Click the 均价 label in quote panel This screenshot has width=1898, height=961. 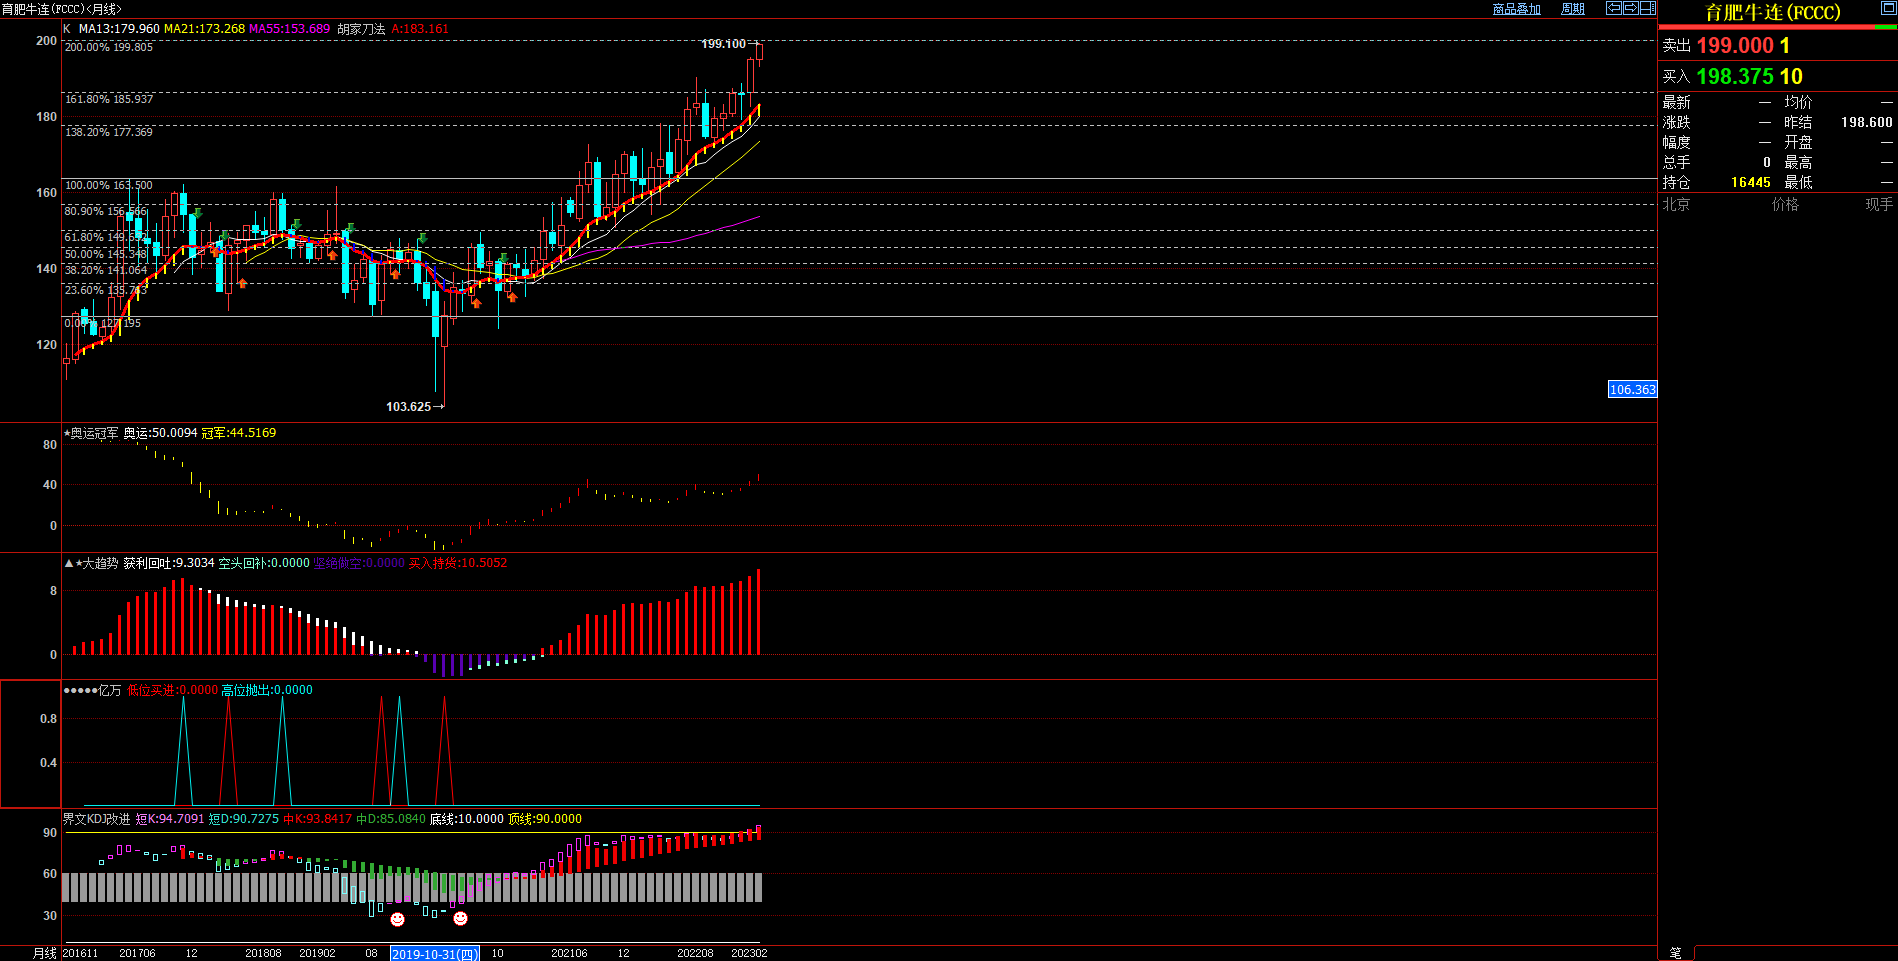(x=1798, y=102)
